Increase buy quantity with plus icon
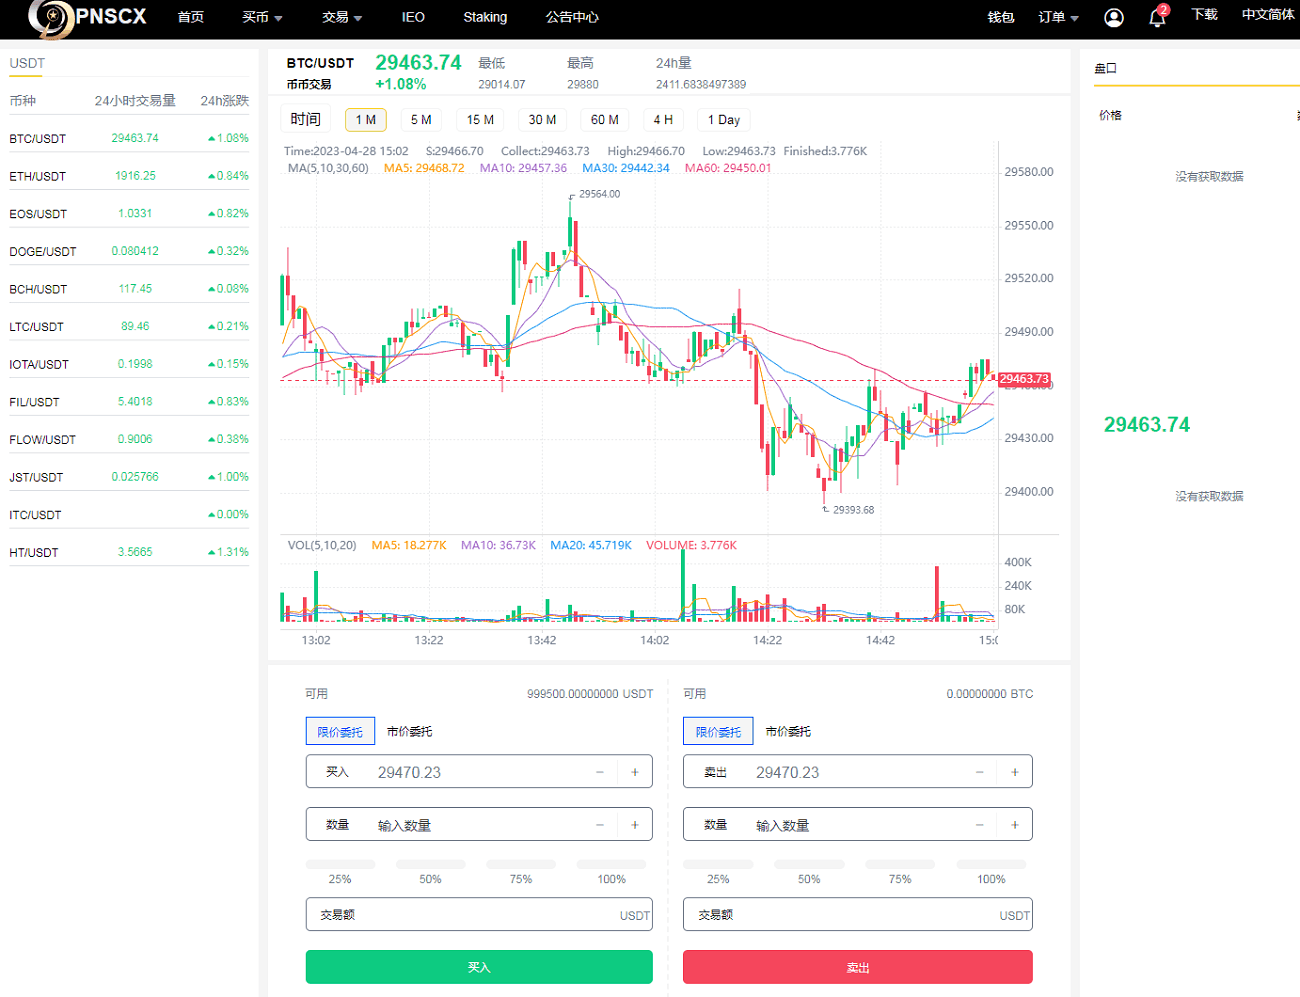The height and width of the screenshot is (997, 1300). (x=634, y=825)
